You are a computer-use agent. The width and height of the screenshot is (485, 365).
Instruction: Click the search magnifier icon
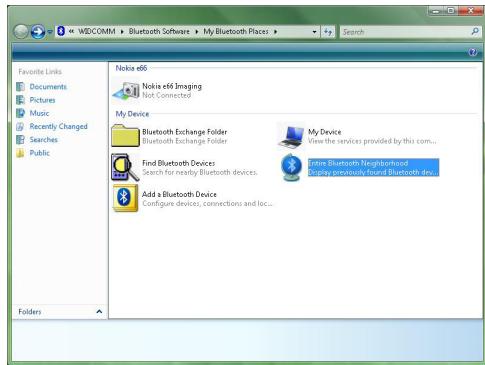475,32
